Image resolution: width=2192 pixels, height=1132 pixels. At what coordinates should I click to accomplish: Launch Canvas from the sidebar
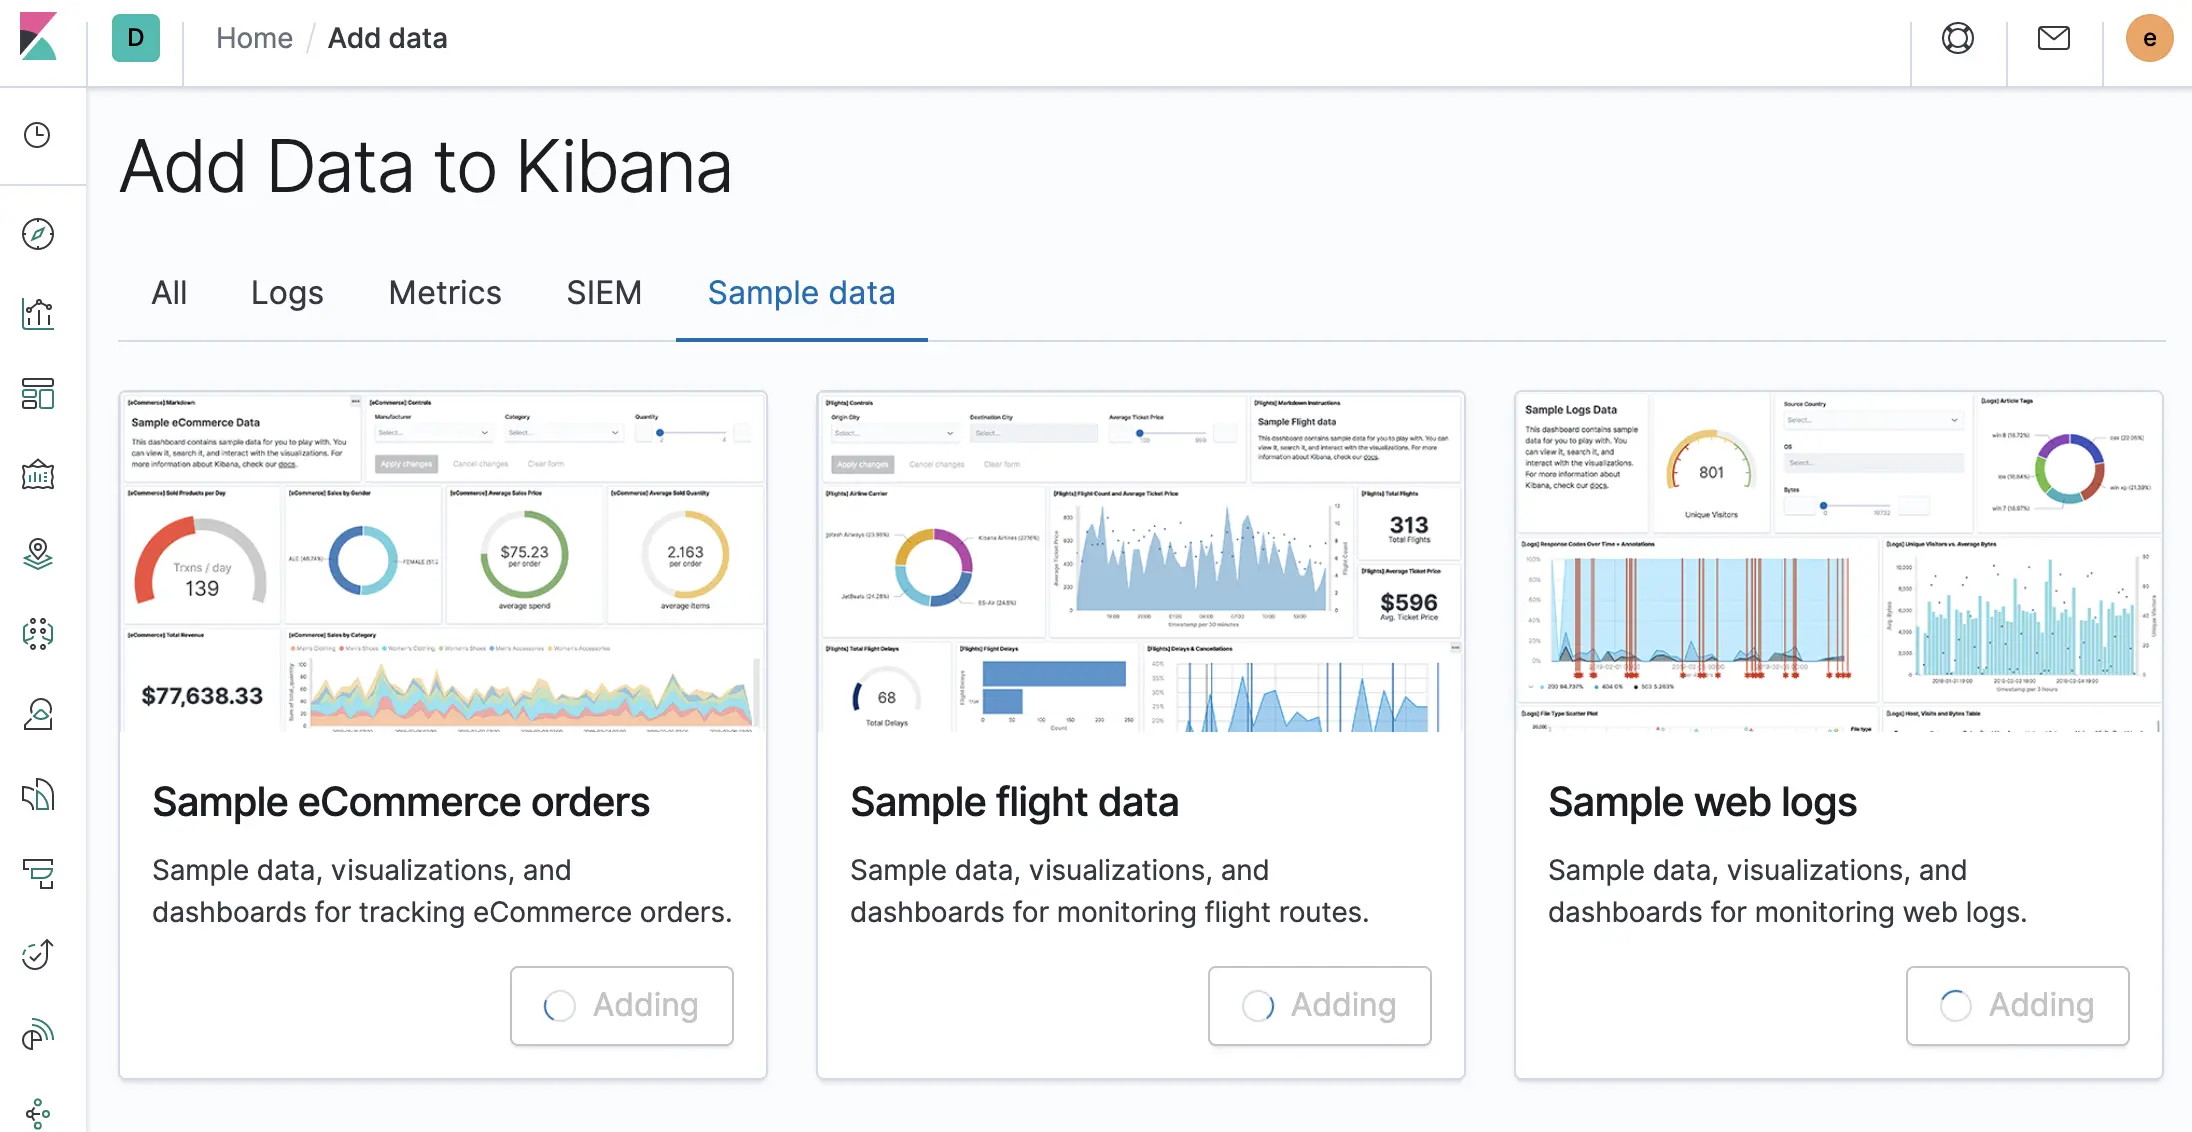pos(38,475)
